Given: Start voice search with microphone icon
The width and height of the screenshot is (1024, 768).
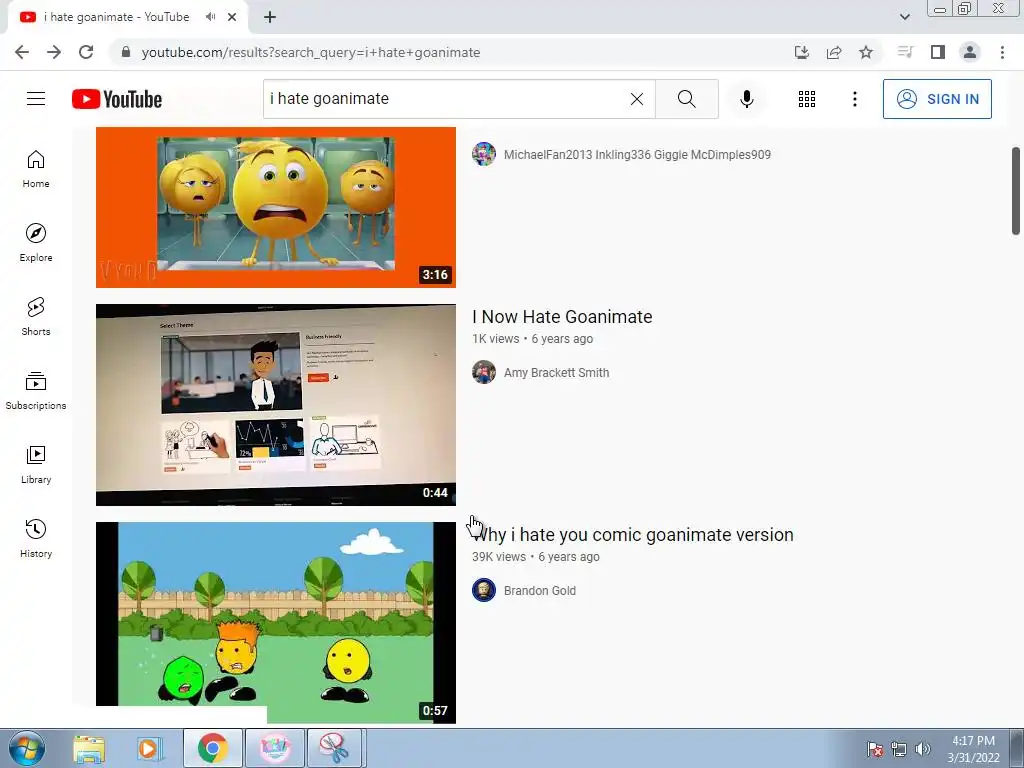Looking at the screenshot, I should point(746,99).
